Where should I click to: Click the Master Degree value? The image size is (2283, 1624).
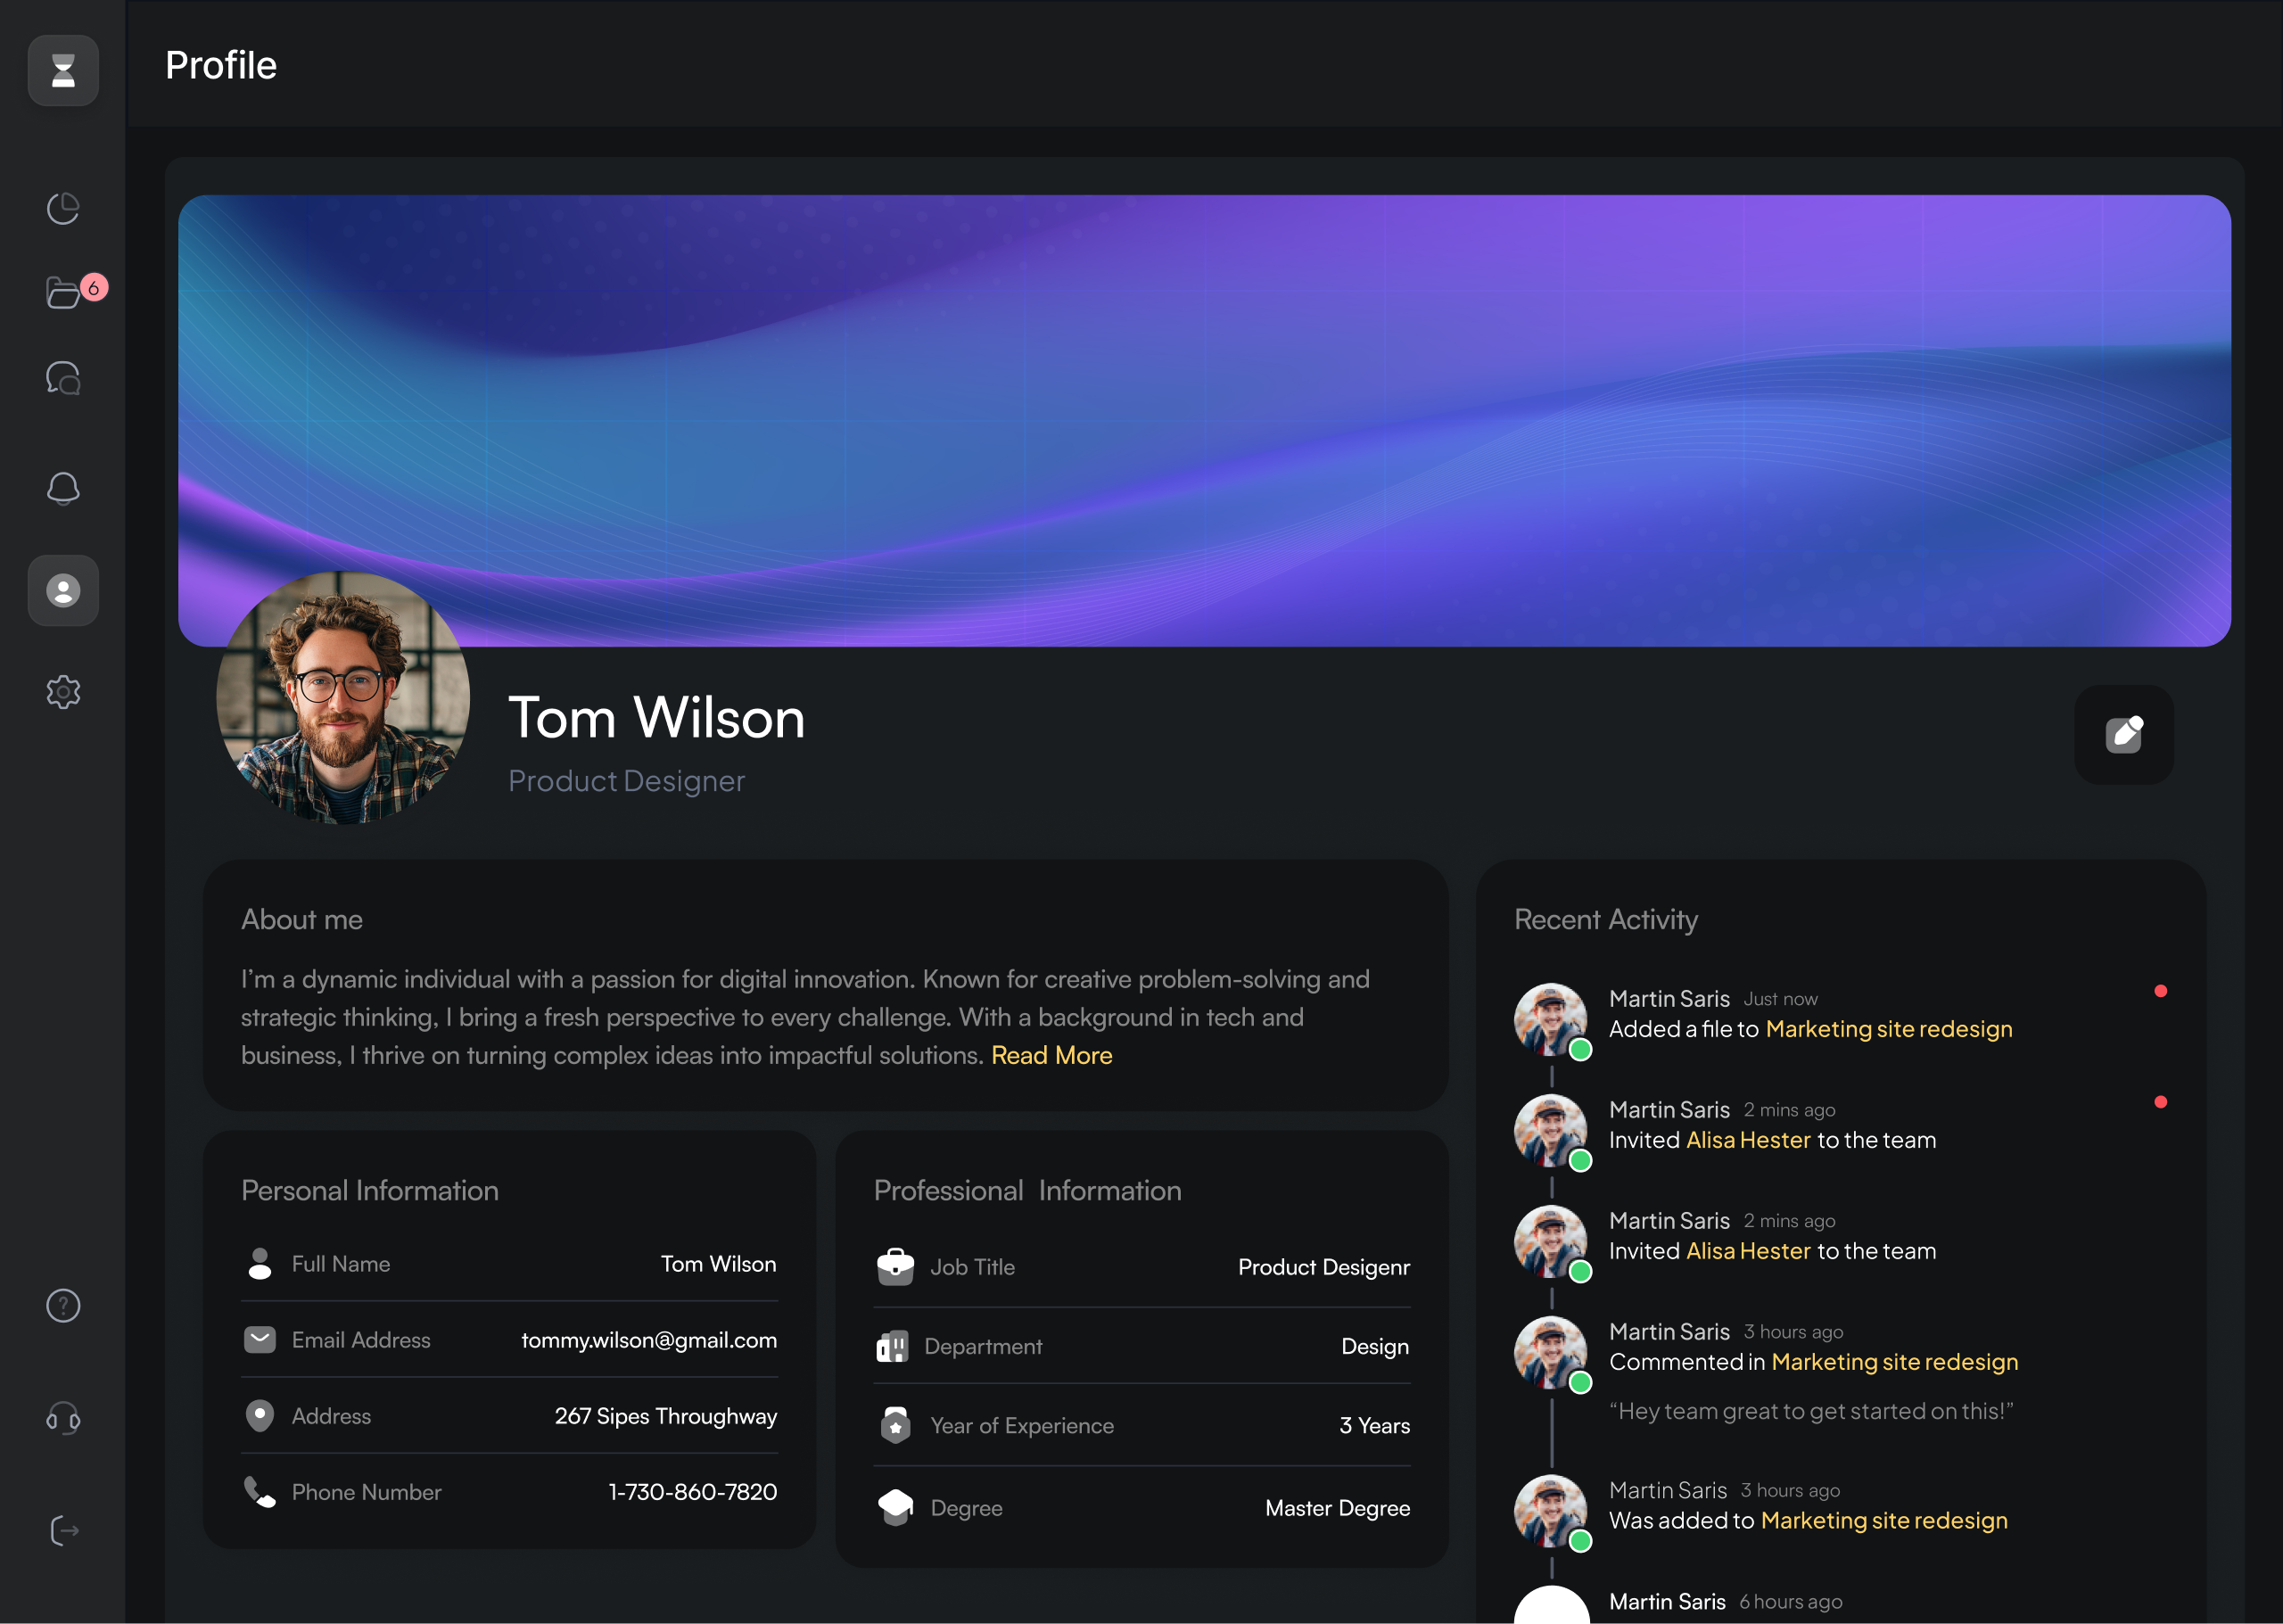1337,1508
